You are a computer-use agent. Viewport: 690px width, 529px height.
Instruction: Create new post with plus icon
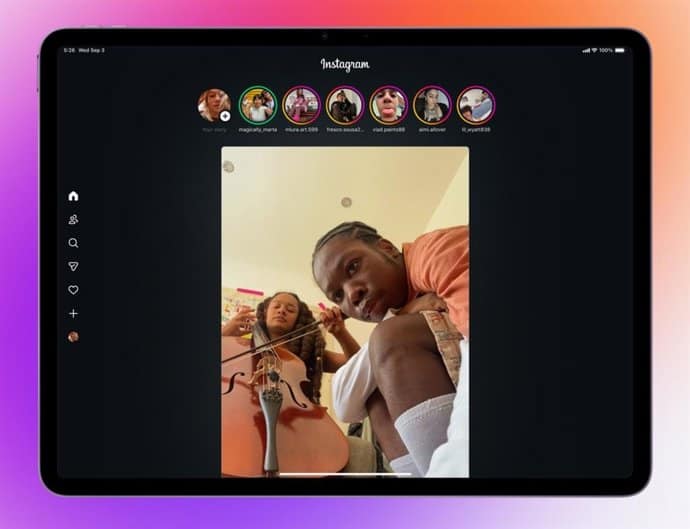pos(73,314)
